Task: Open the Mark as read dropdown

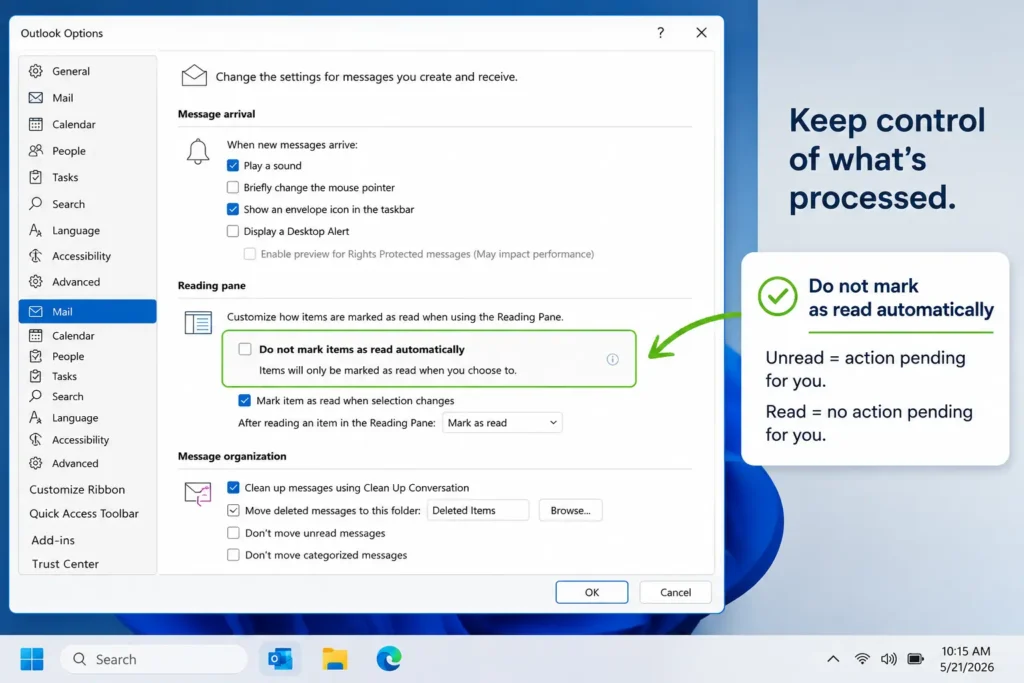Action: pyautogui.click(x=502, y=422)
